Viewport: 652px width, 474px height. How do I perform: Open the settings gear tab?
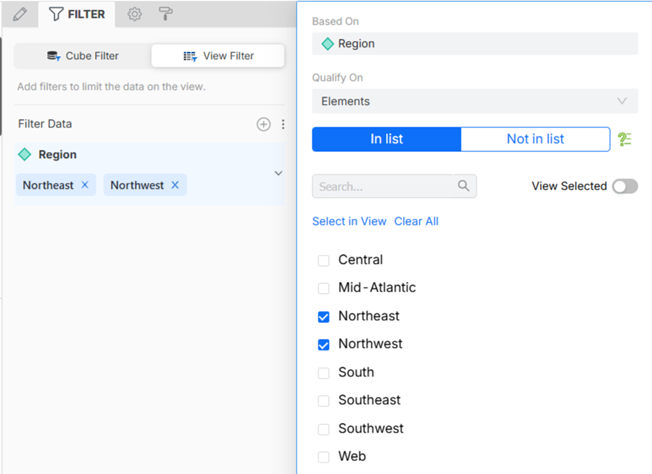click(135, 15)
